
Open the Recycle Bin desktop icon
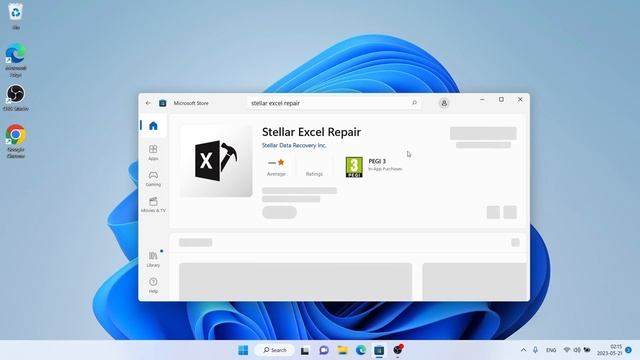16,16
